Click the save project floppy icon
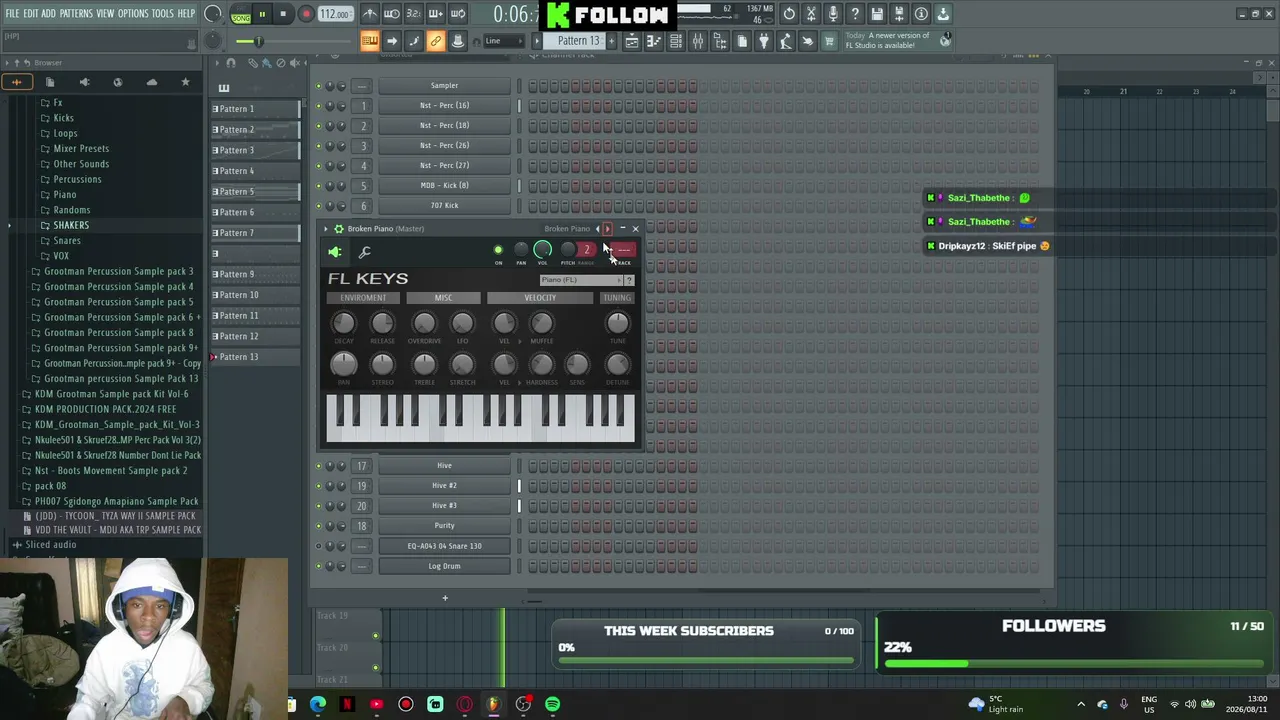The image size is (1280, 720). point(877,14)
